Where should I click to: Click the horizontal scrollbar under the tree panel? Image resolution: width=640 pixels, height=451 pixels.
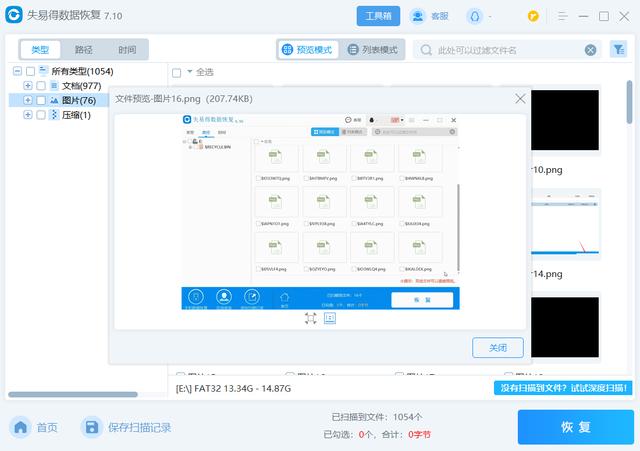tap(73, 394)
